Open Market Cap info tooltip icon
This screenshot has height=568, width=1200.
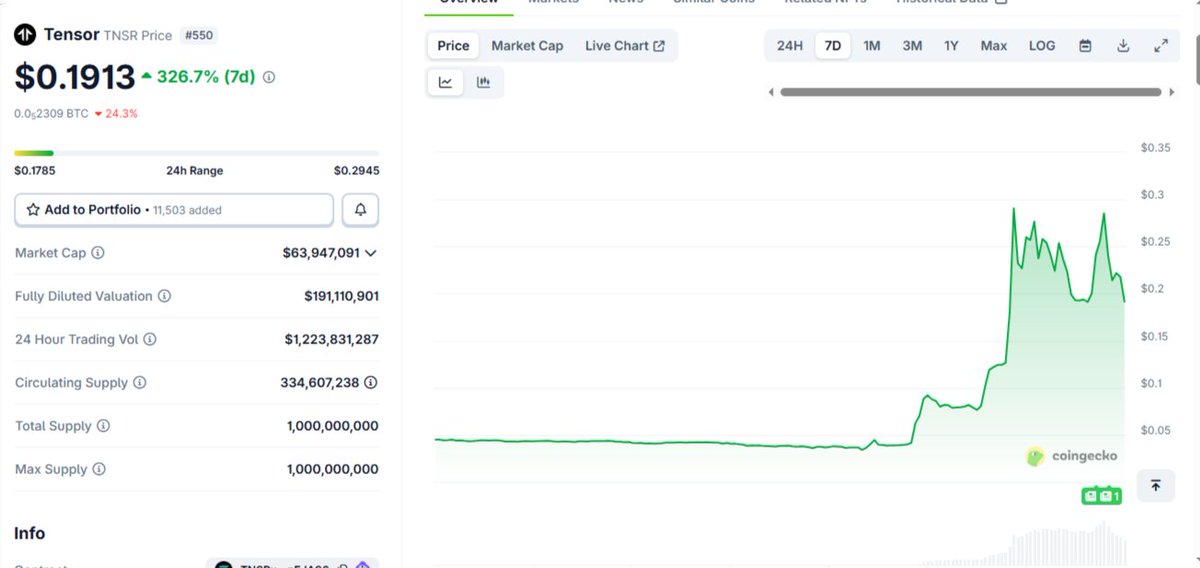[98, 253]
